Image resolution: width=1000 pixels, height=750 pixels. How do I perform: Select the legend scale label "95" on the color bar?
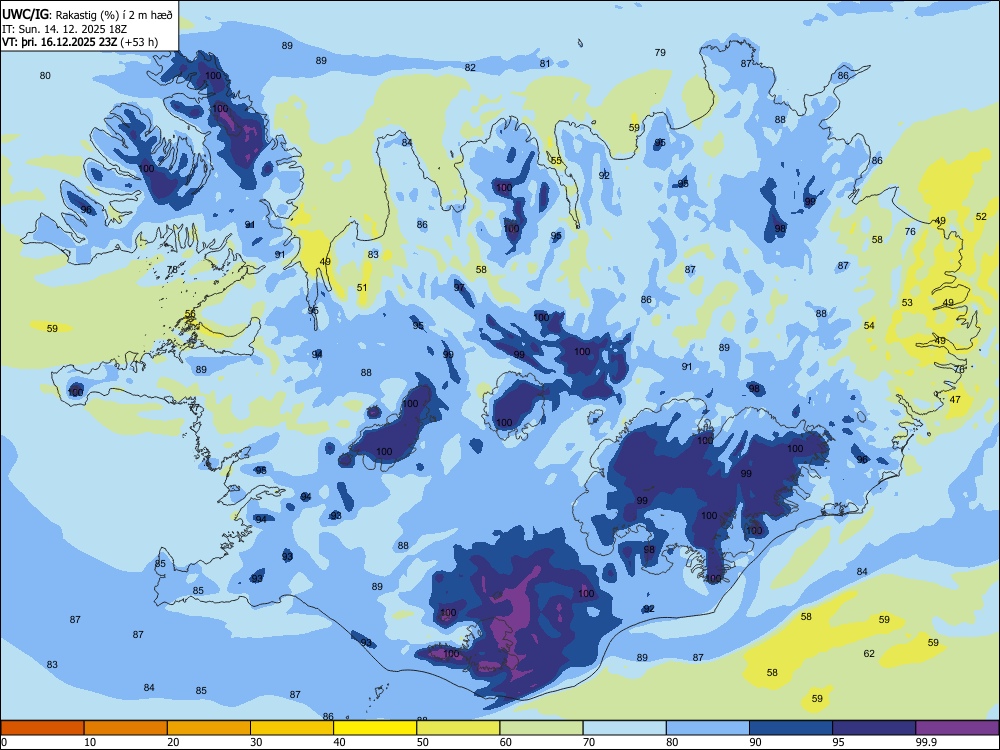839,742
